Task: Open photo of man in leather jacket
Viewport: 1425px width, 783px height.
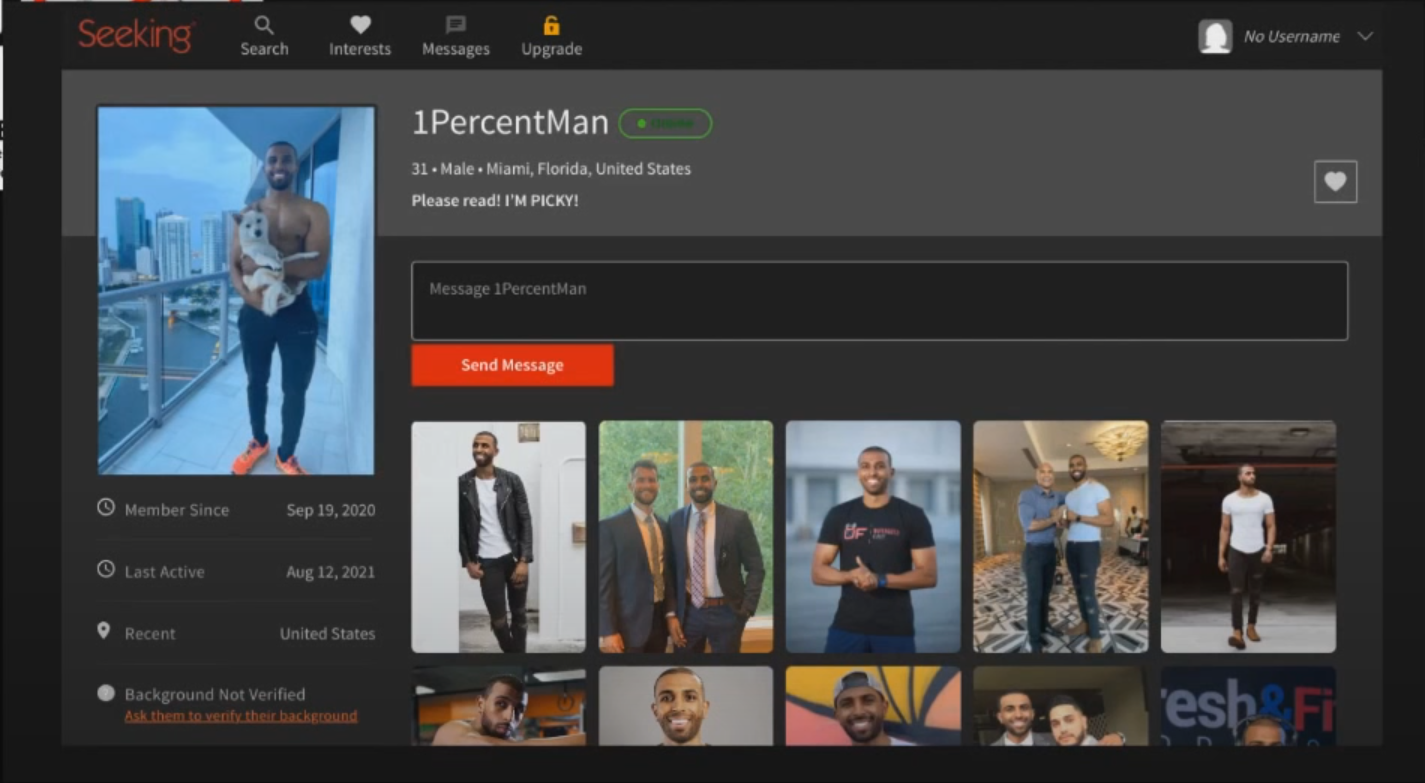Action: tap(498, 537)
